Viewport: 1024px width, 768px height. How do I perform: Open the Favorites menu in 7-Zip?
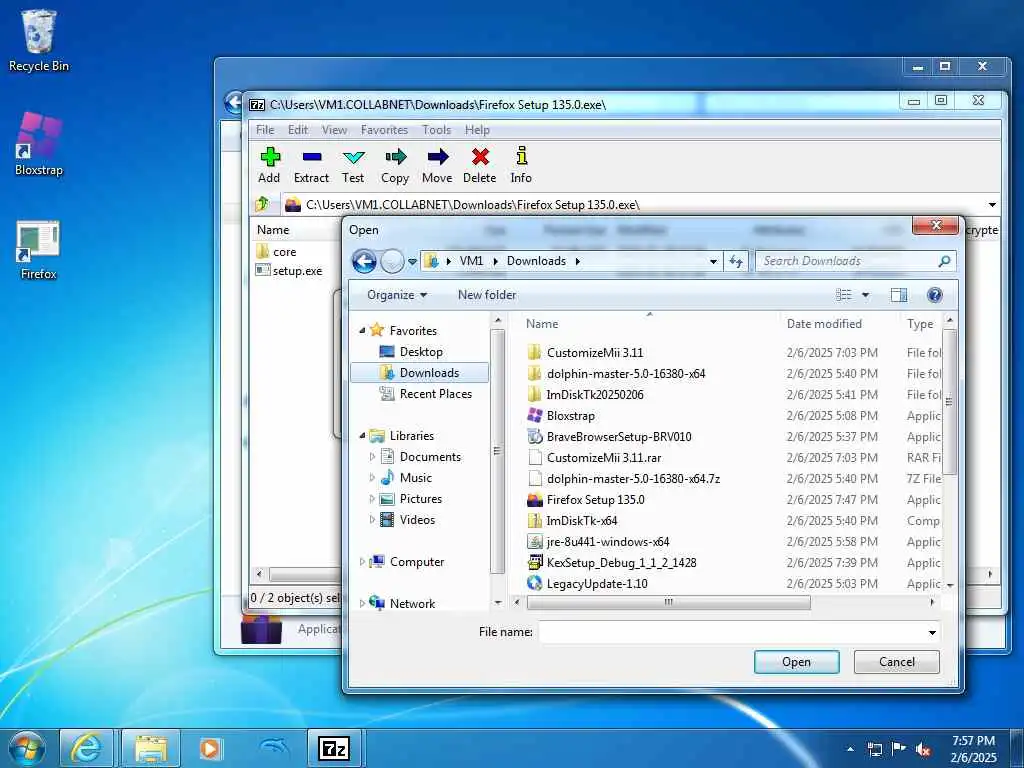pyautogui.click(x=384, y=130)
